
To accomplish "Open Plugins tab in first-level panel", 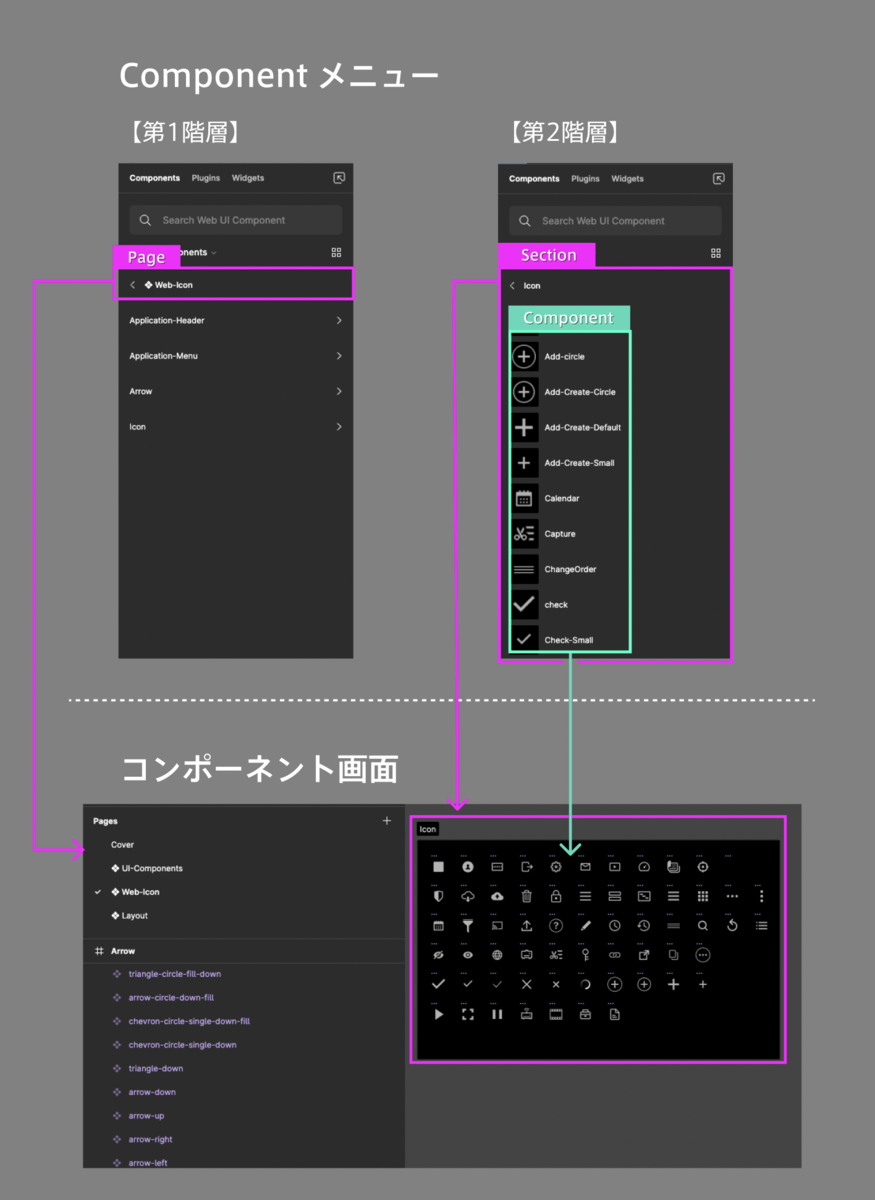I will [x=206, y=178].
